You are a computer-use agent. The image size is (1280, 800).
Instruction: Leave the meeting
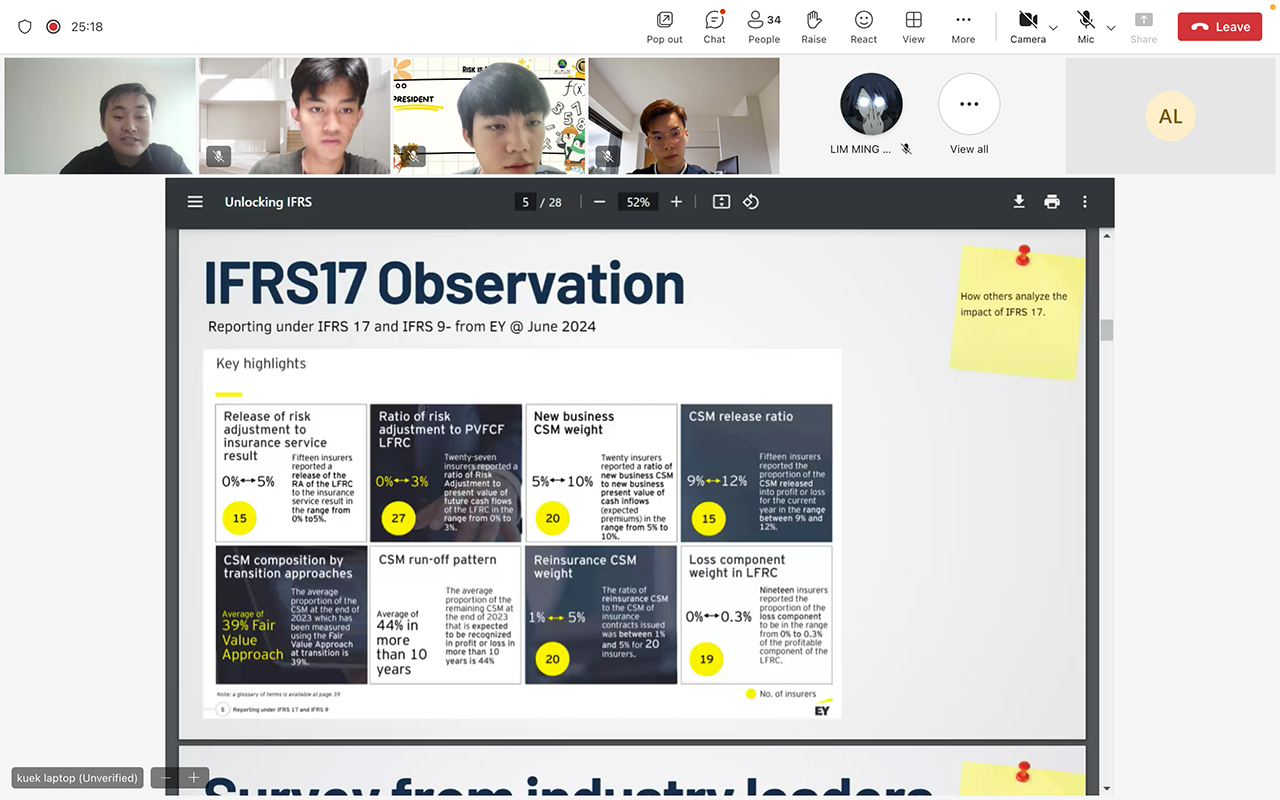point(1220,27)
